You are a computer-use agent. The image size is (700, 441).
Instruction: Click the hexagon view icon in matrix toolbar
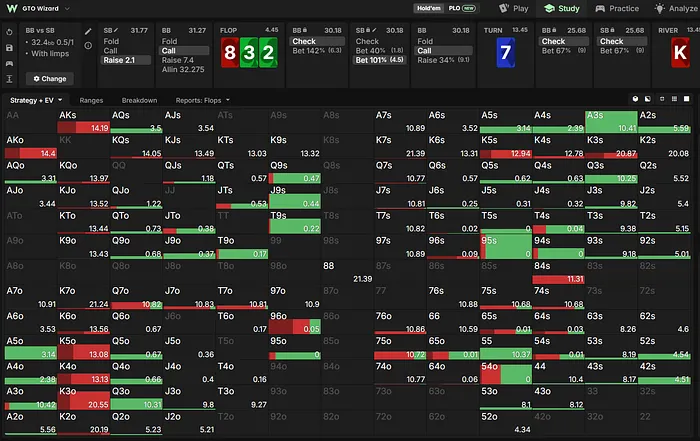click(635, 99)
